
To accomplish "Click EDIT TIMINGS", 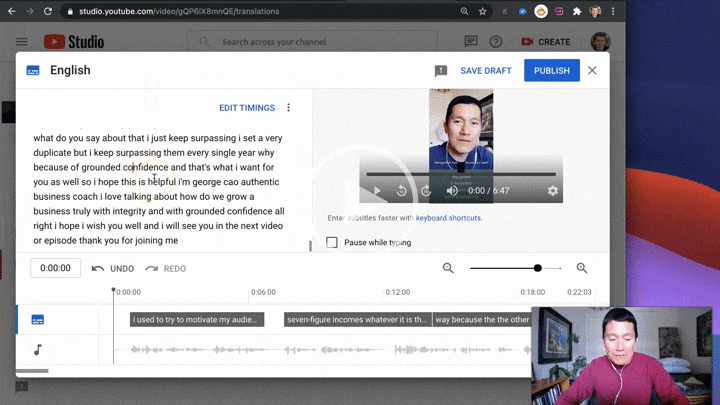I will click(x=247, y=108).
